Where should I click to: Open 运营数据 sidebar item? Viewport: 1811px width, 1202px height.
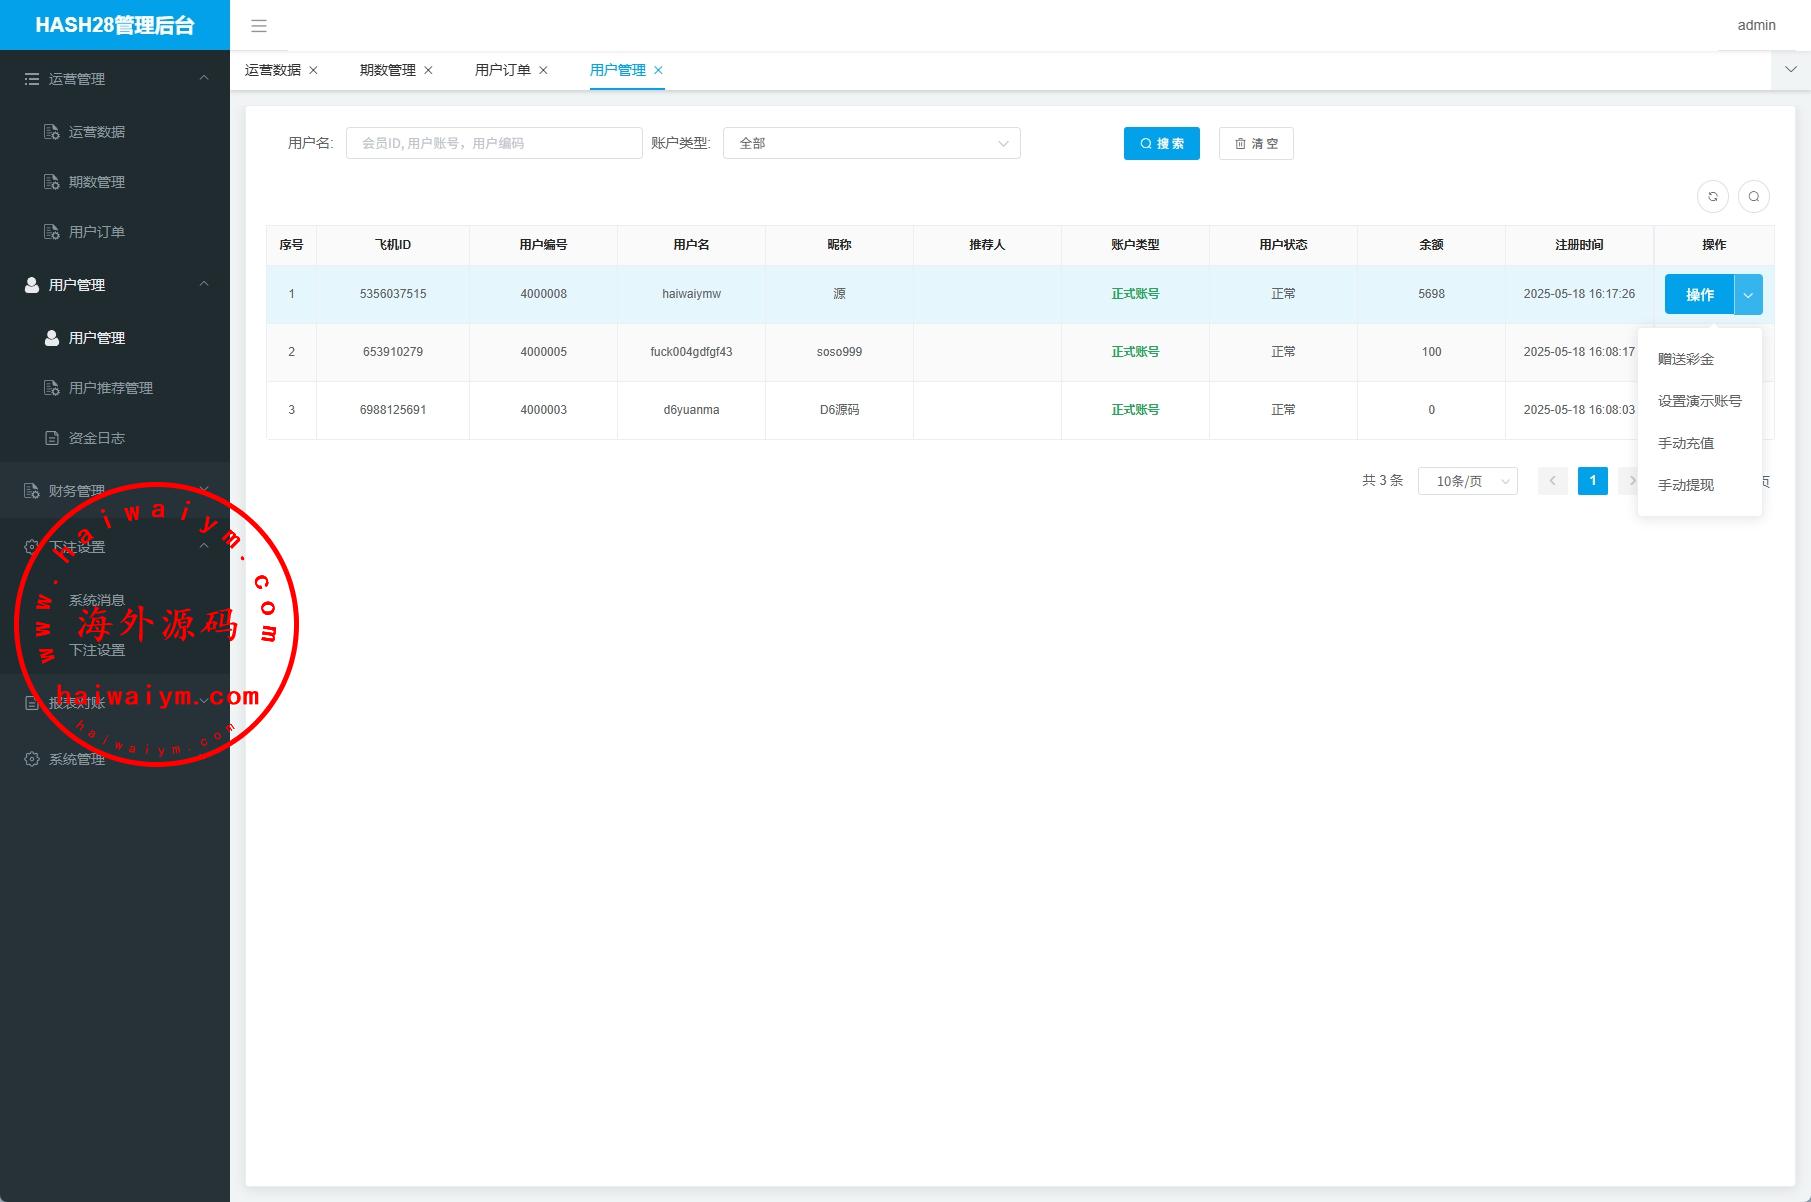96,132
